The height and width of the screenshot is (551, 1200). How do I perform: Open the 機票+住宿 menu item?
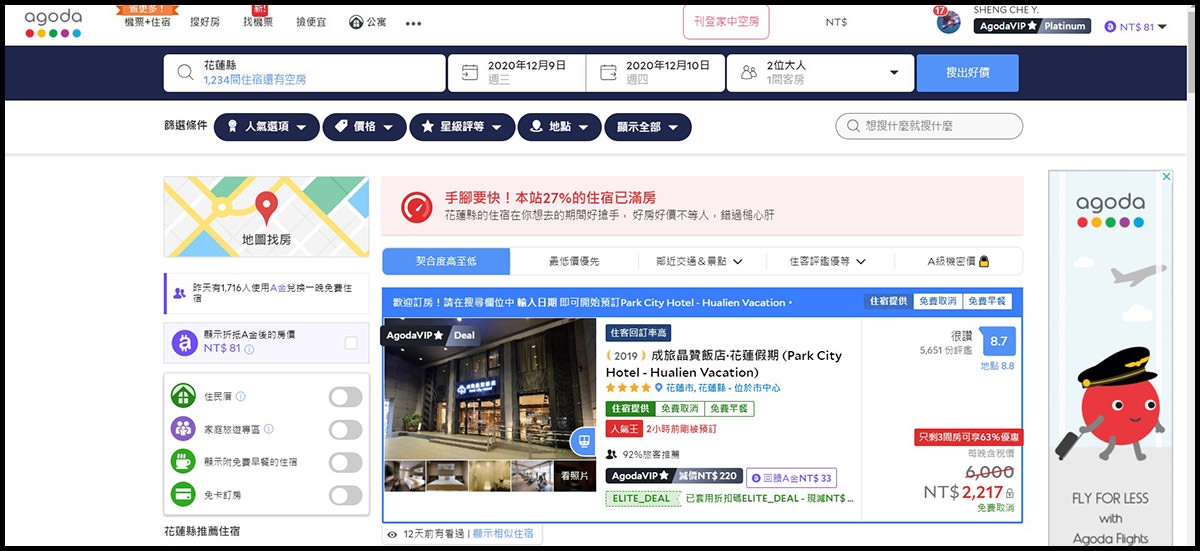coord(147,22)
